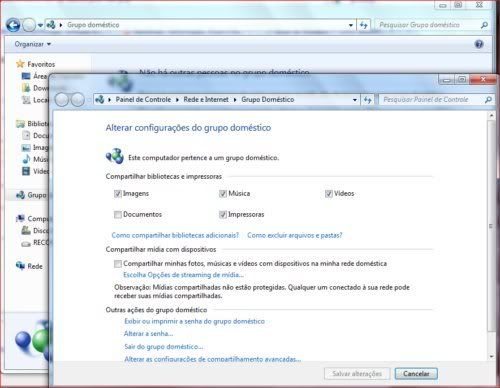Open Como excluir arquivos e pastas link
500x388 pixels.
295,235
